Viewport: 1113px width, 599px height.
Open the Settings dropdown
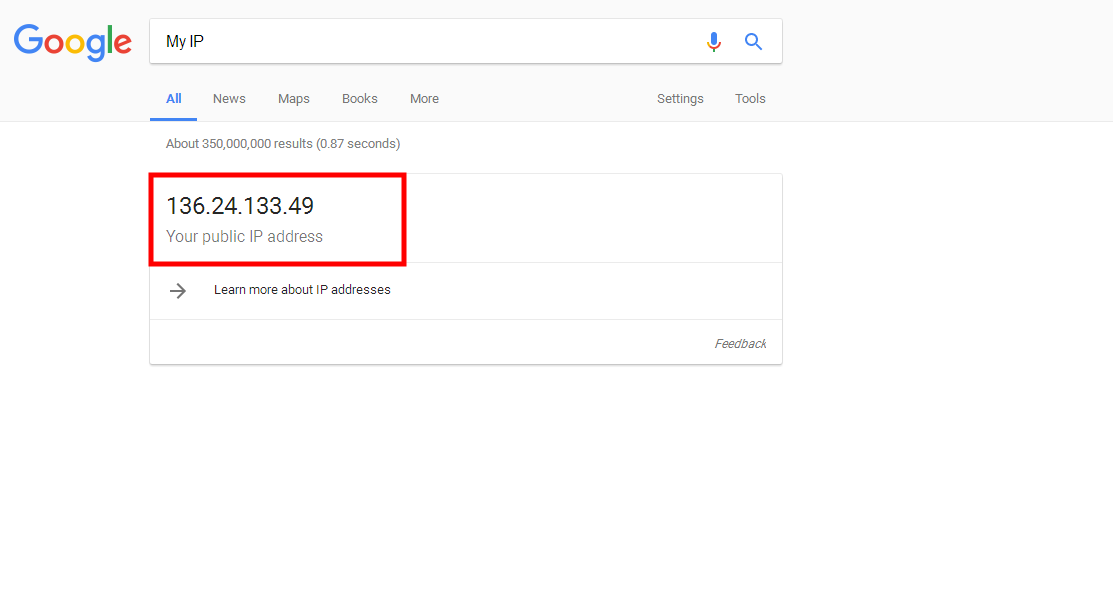680,99
